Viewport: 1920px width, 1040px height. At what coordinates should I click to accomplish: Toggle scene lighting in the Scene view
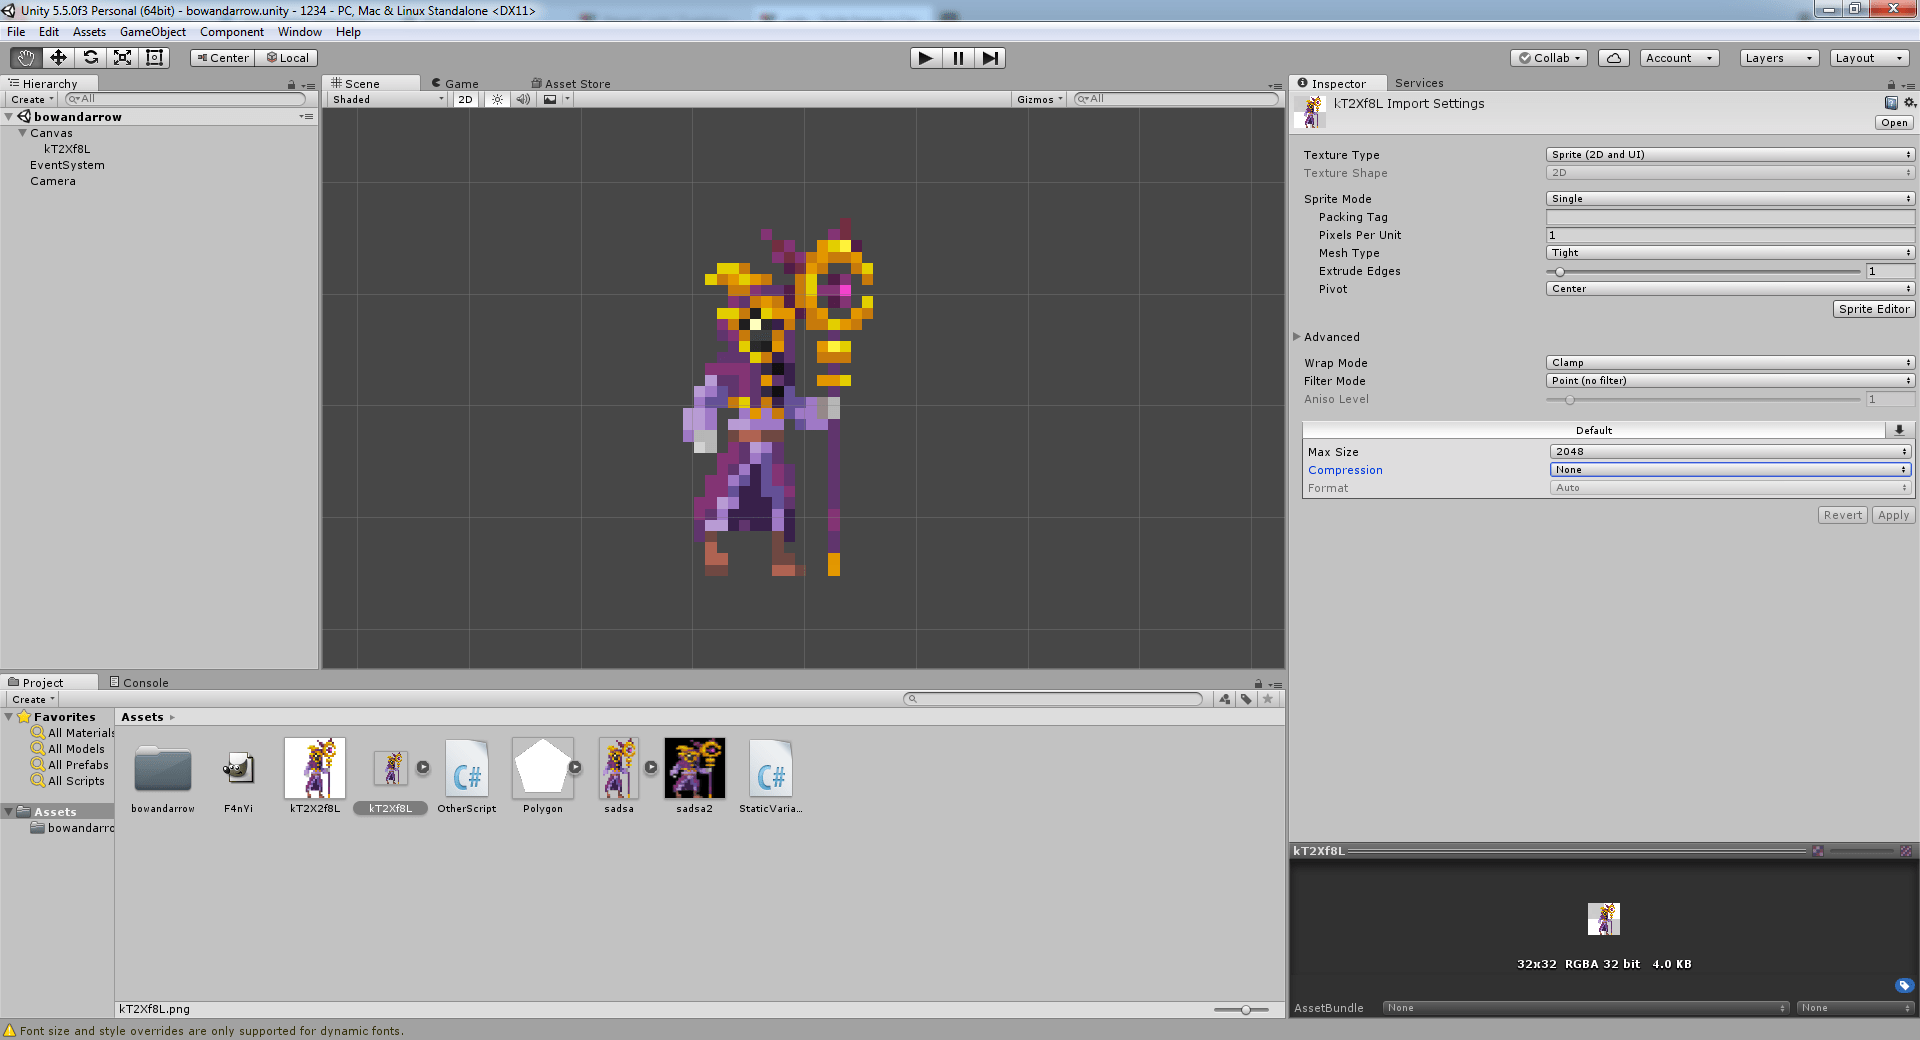[497, 99]
